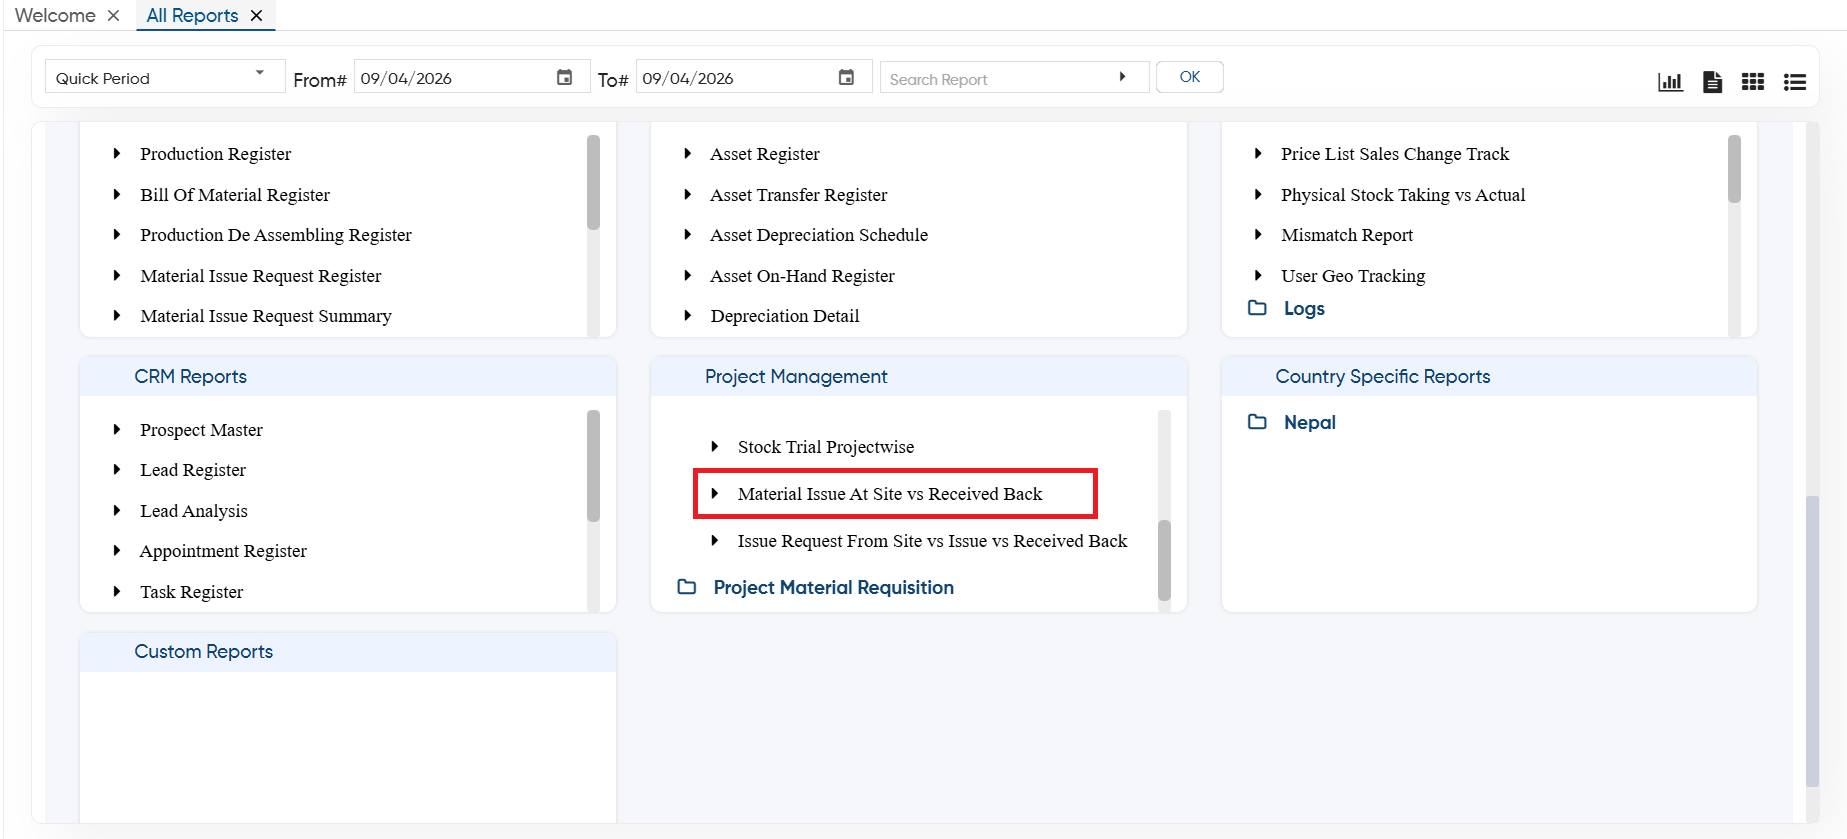Expand the Search Report arrow
Viewport: 1847px width, 839px height.
point(1122,77)
